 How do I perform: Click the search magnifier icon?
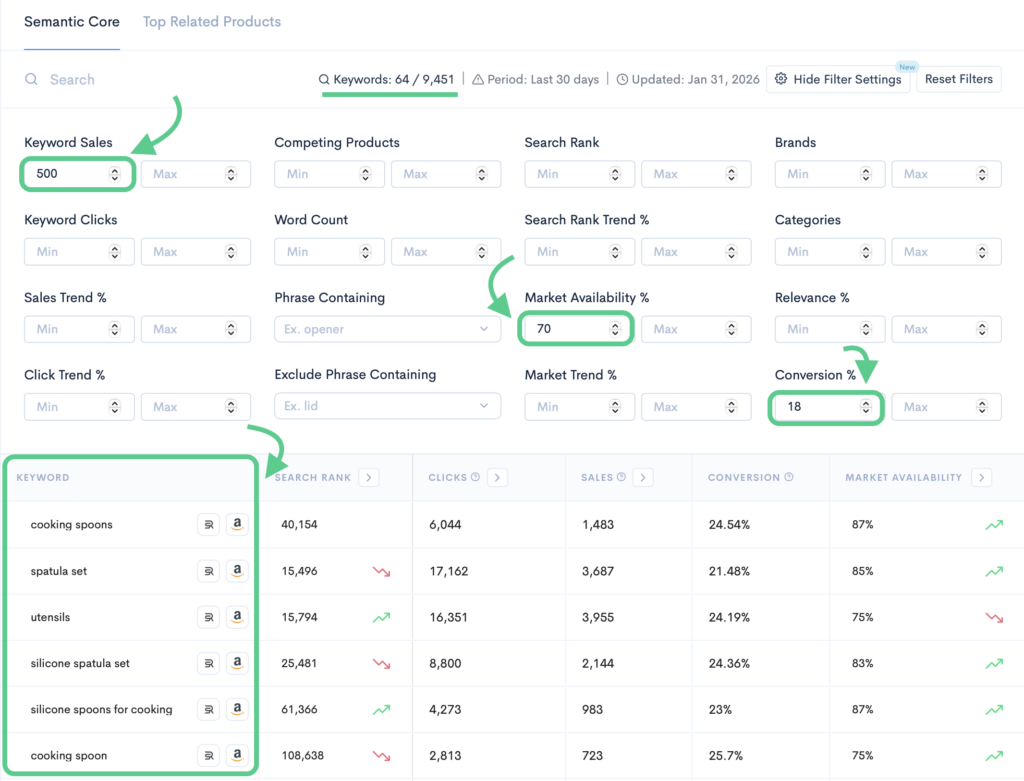(x=32, y=80)
